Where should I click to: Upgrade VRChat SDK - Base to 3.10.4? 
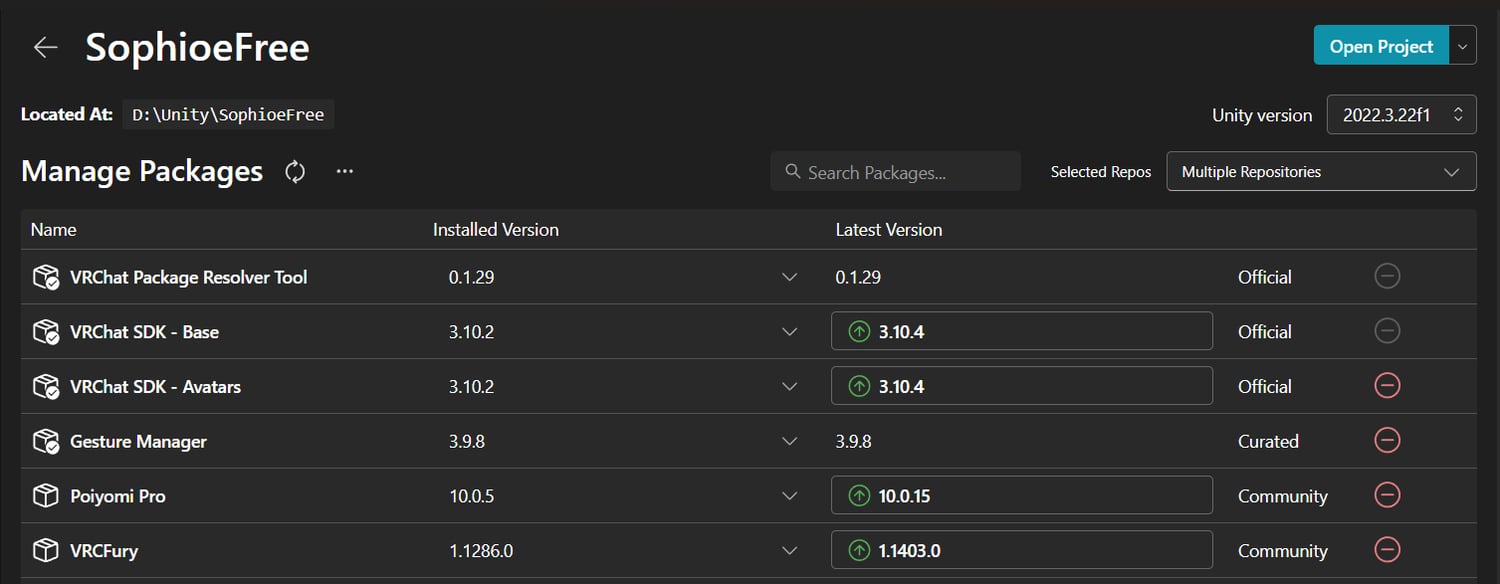click(1022, 331)
